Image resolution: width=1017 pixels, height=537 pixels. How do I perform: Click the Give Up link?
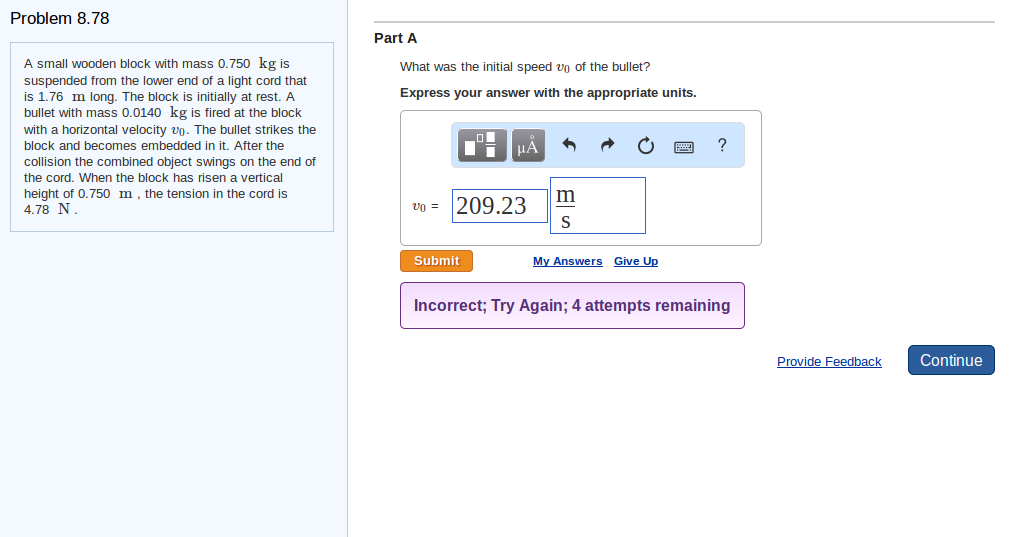click(x=636, y=261)
